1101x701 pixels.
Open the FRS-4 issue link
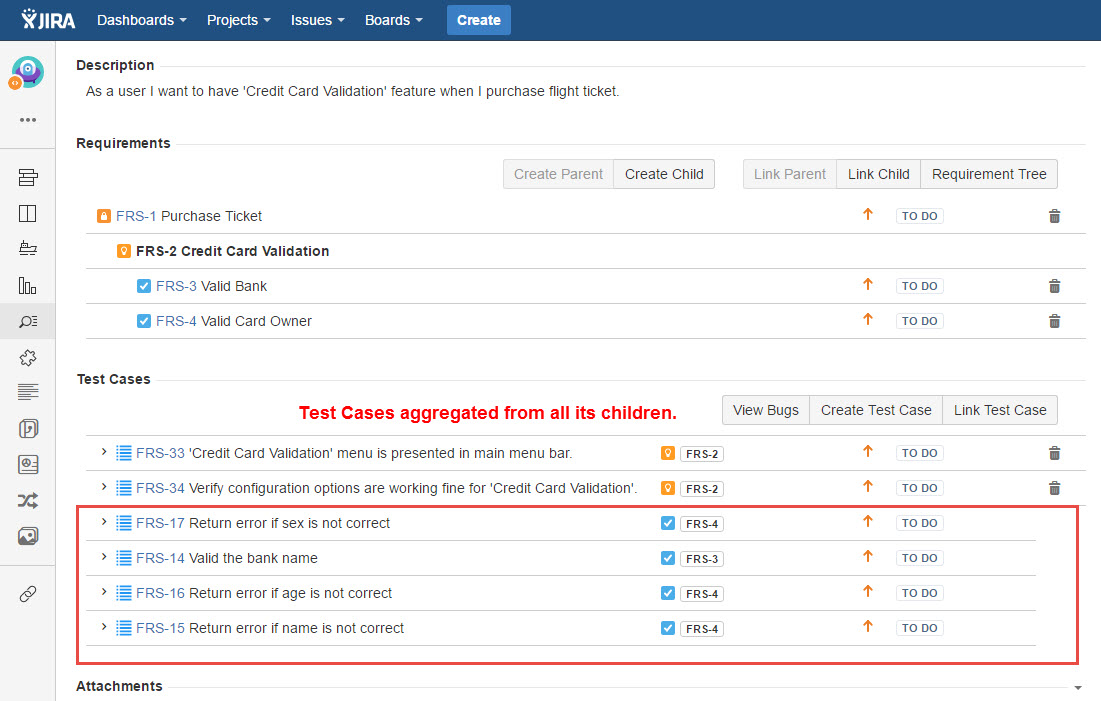coord(176,322)
